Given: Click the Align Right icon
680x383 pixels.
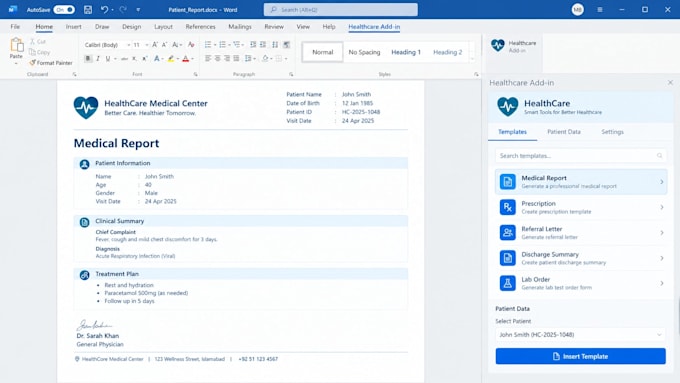Looking at the screenshot, I should tap(227, 59).
